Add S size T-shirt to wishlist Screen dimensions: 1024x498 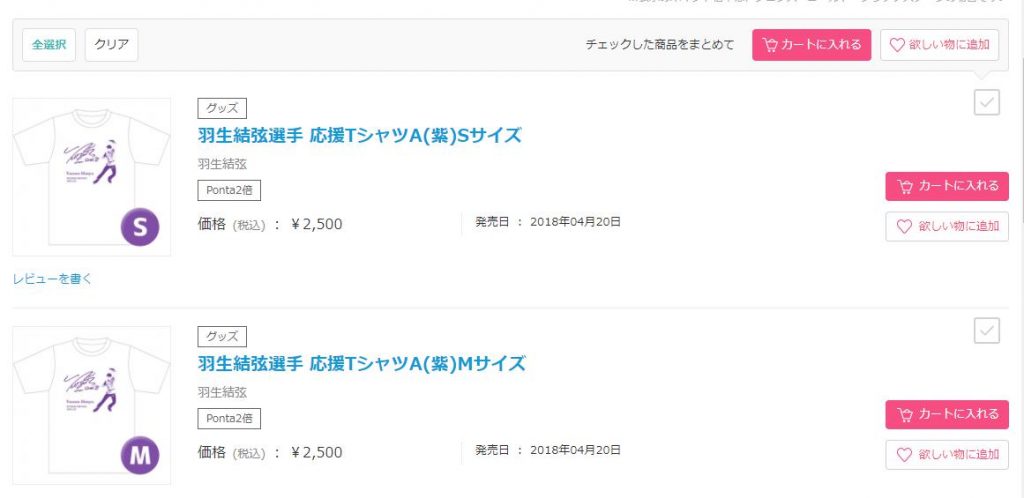(946, 227)
